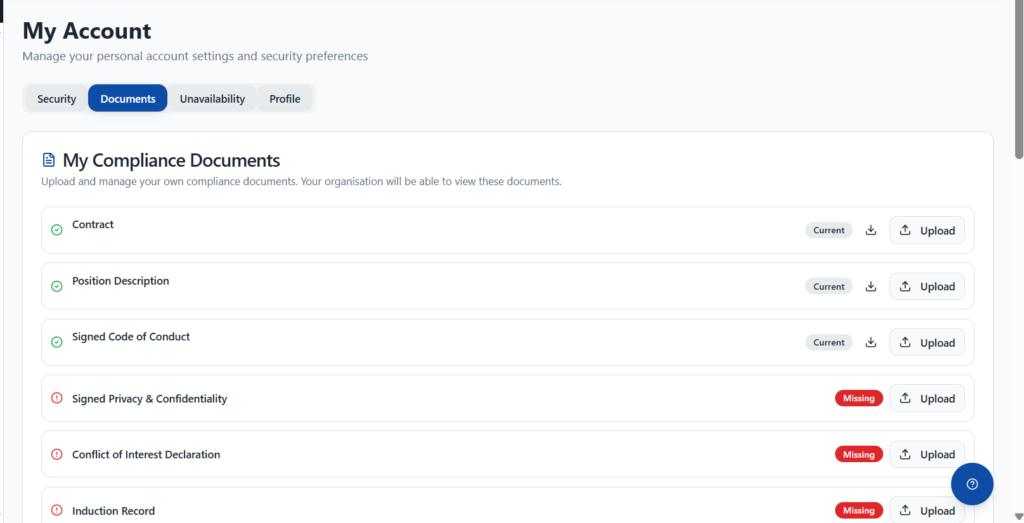Click the page vertical scrollbar thumb
The image size is (1024, 523).
pyautogui.click(x=1019, y=80)
